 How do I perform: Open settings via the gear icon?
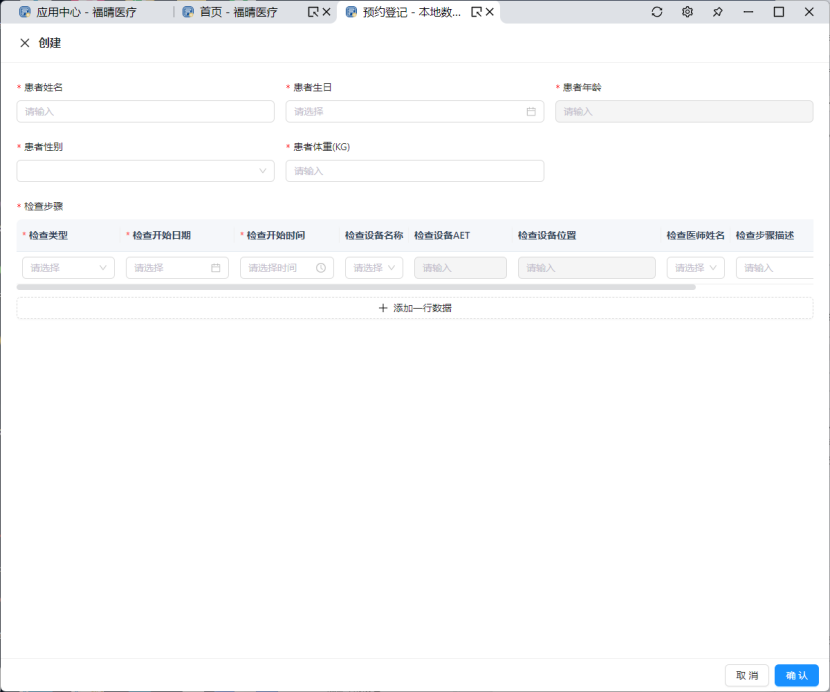[687, 12]
